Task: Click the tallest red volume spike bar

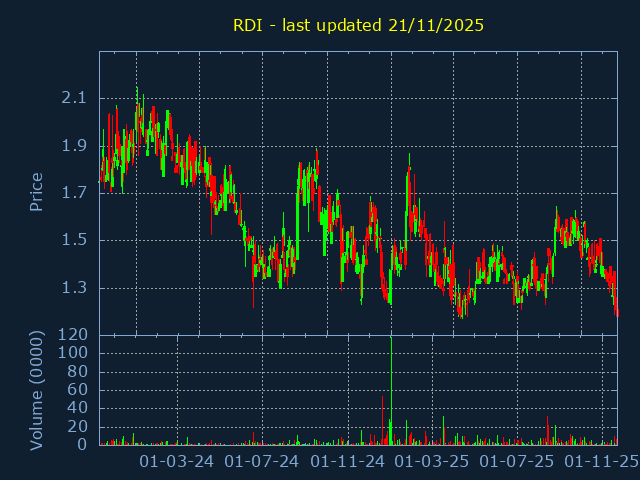Action: click(x=382, y=422)
